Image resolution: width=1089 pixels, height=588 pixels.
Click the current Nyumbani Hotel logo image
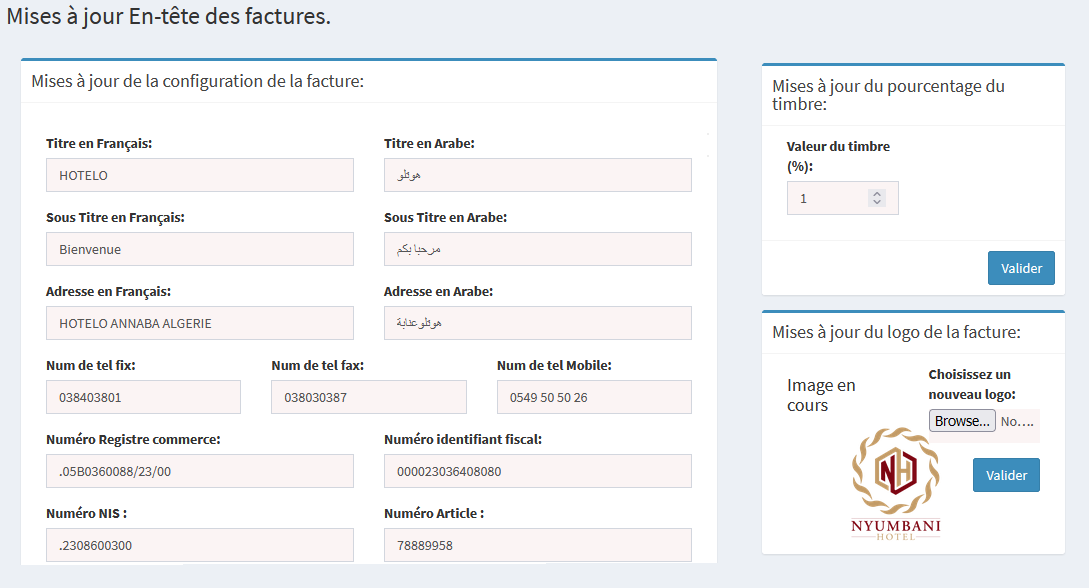pos(895,484)
